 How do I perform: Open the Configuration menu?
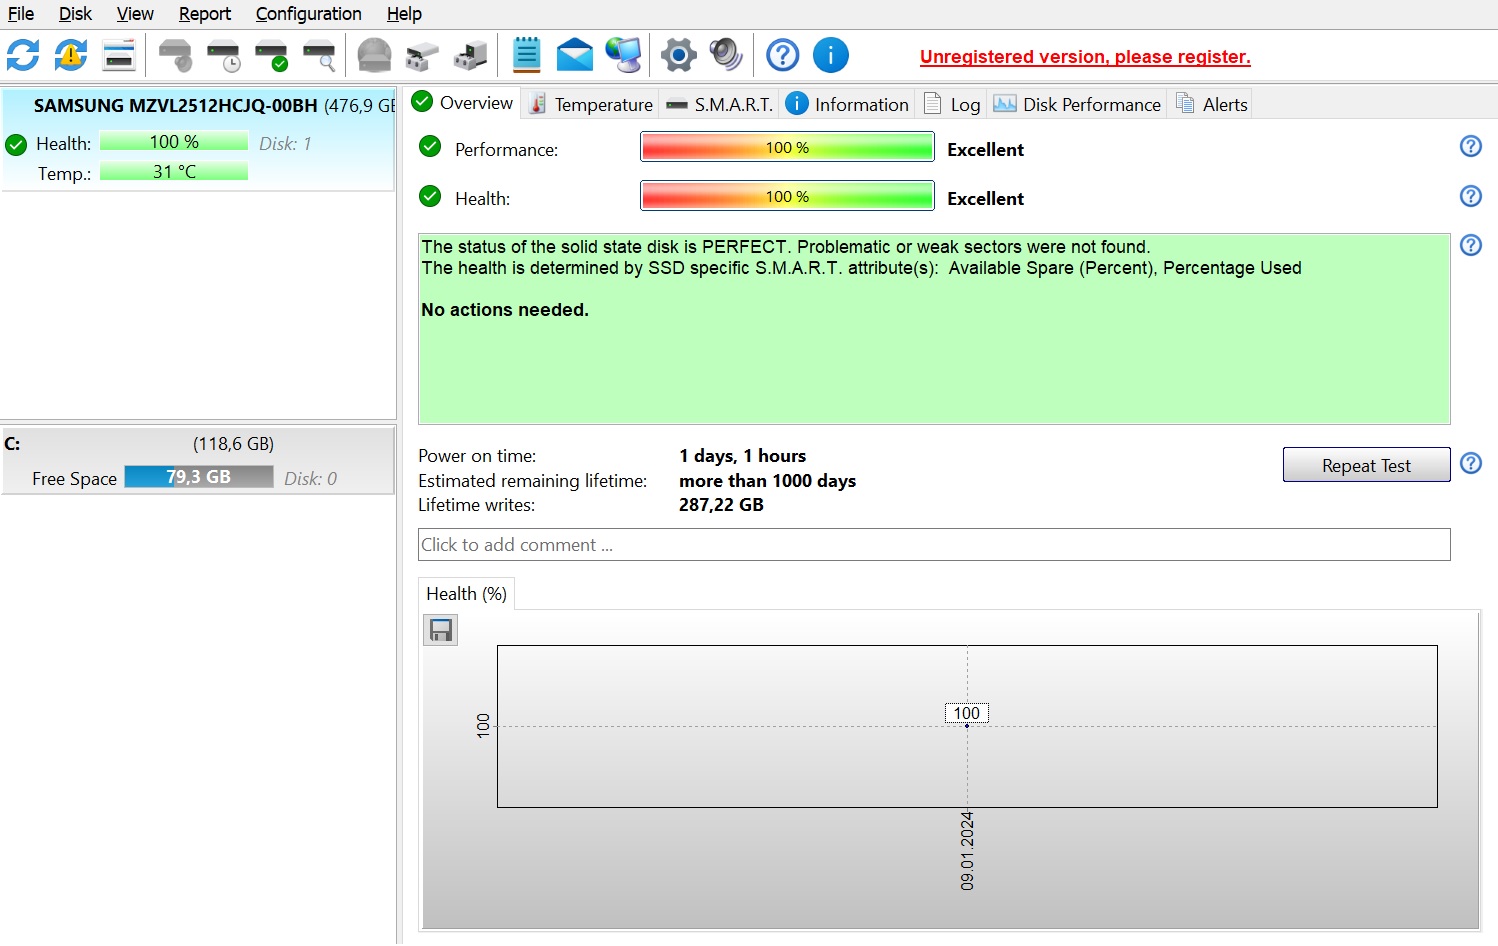[x=309, y=14]
